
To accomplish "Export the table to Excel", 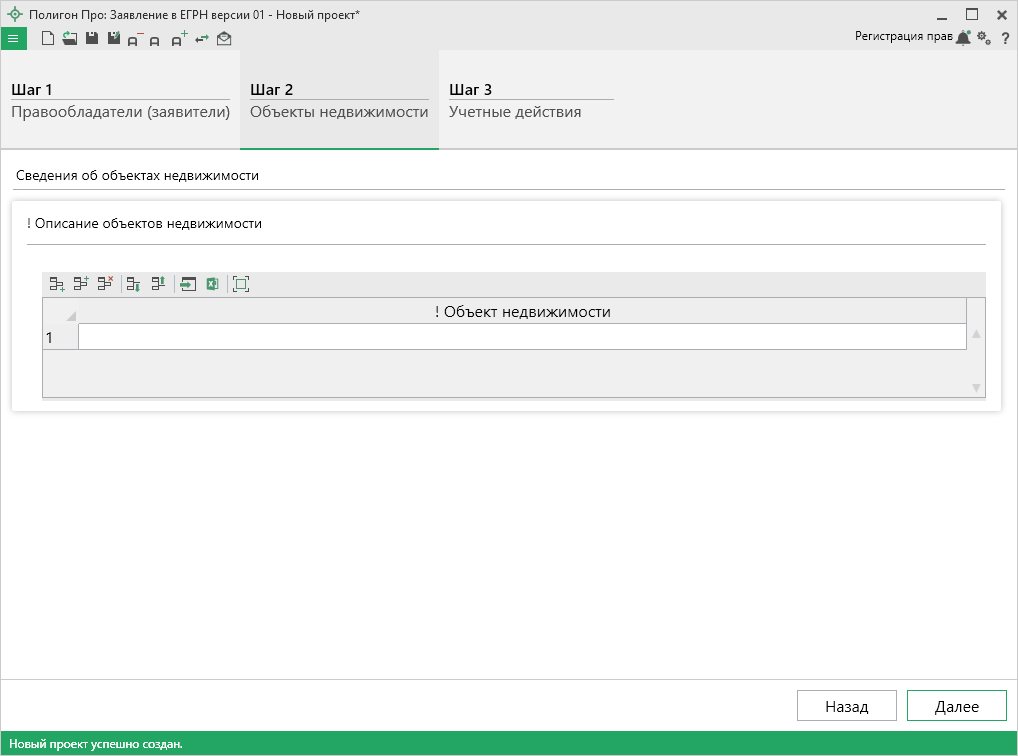I will click(212, 284).
